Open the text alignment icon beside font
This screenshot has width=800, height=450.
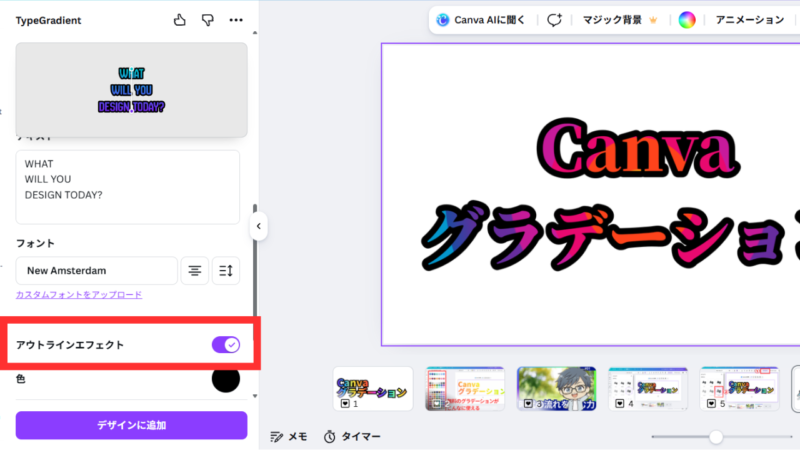pyautogui.click(x=194, y=270)
